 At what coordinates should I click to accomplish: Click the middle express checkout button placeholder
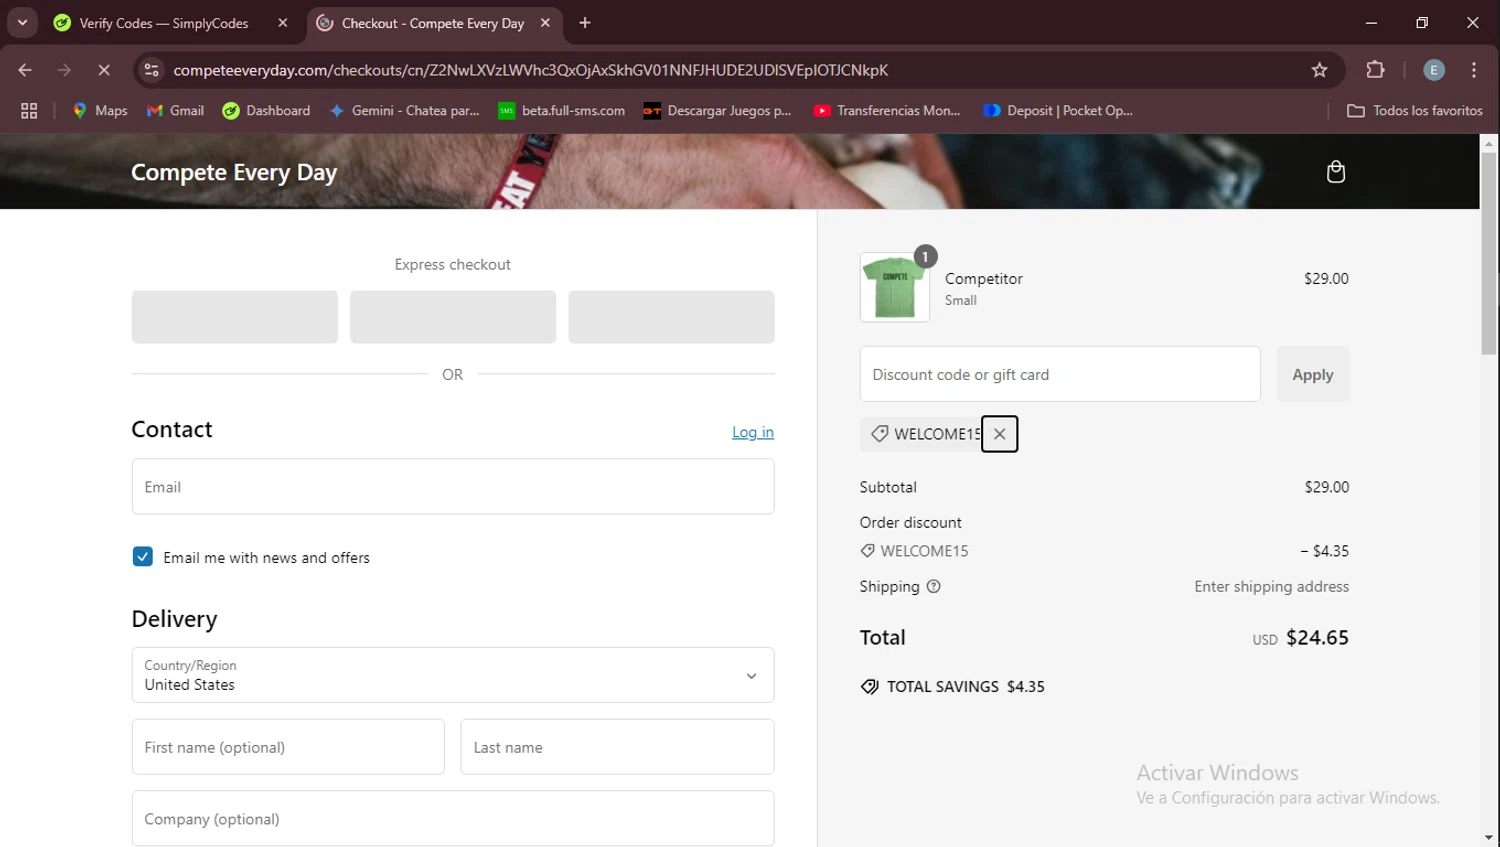[x=453, y=317]
